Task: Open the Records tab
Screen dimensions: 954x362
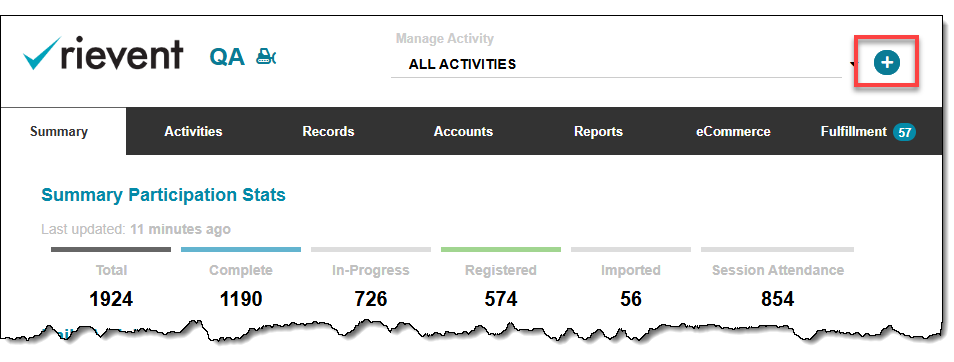Action: tap(329, 131)
